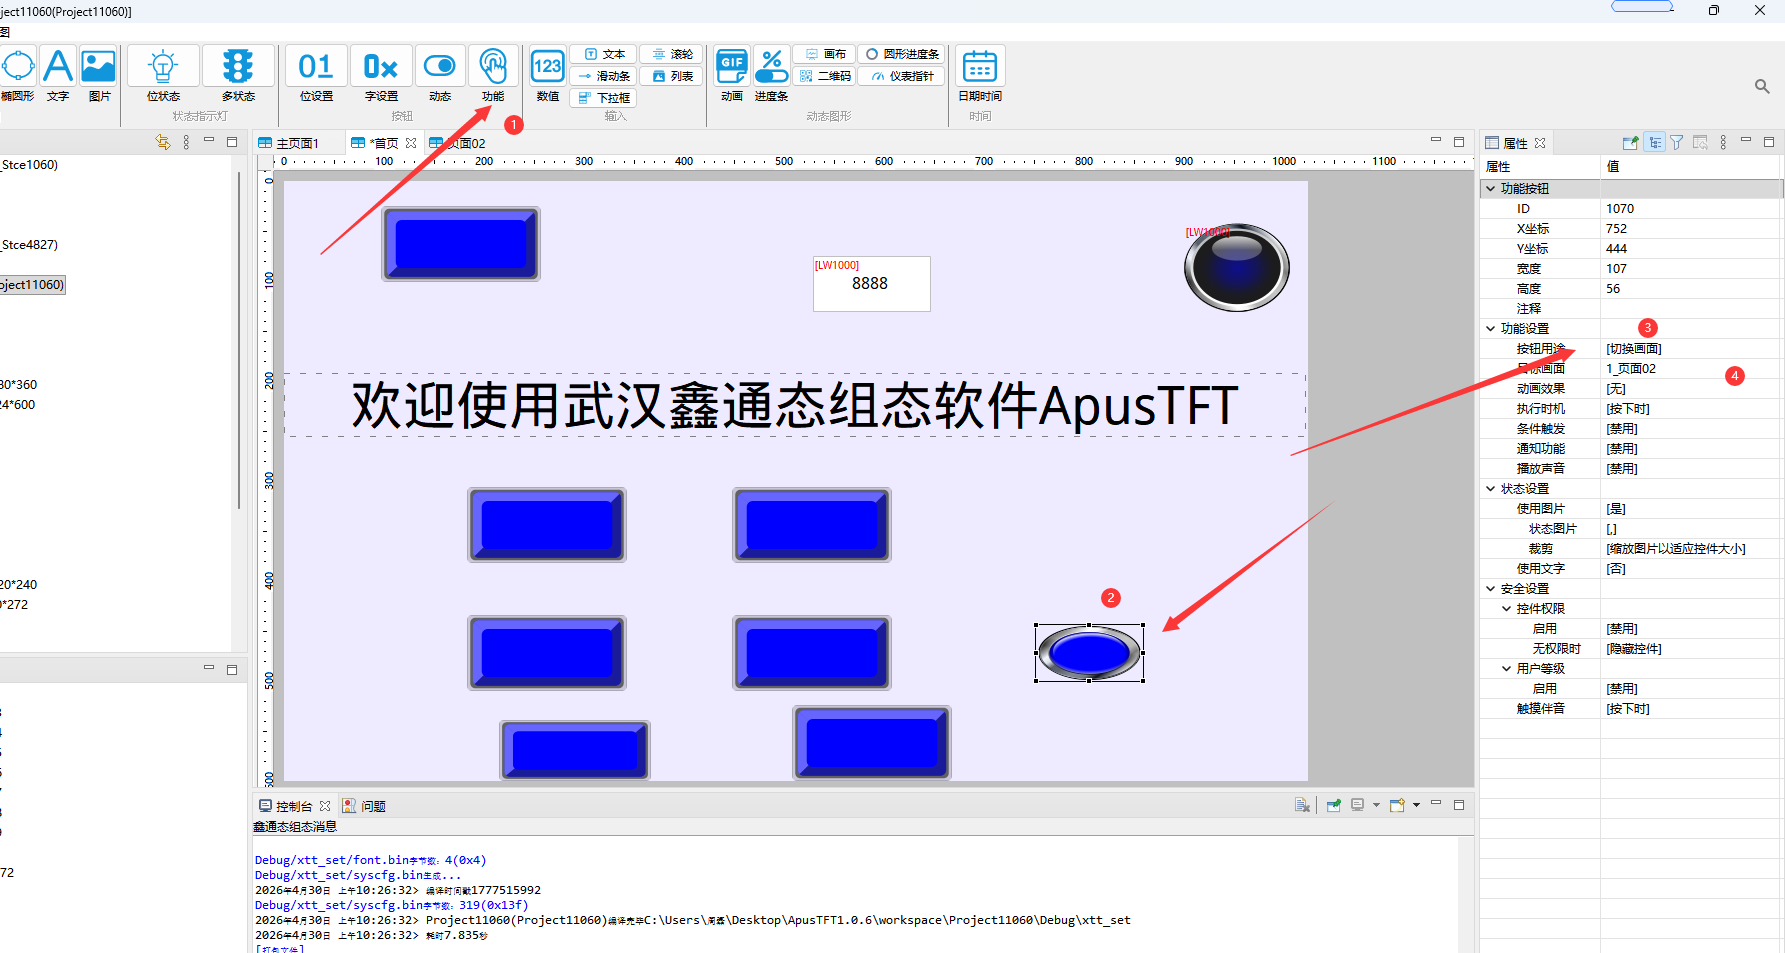
Task: Collapse the 功能设置 property group
Action: pos(1490,328)
